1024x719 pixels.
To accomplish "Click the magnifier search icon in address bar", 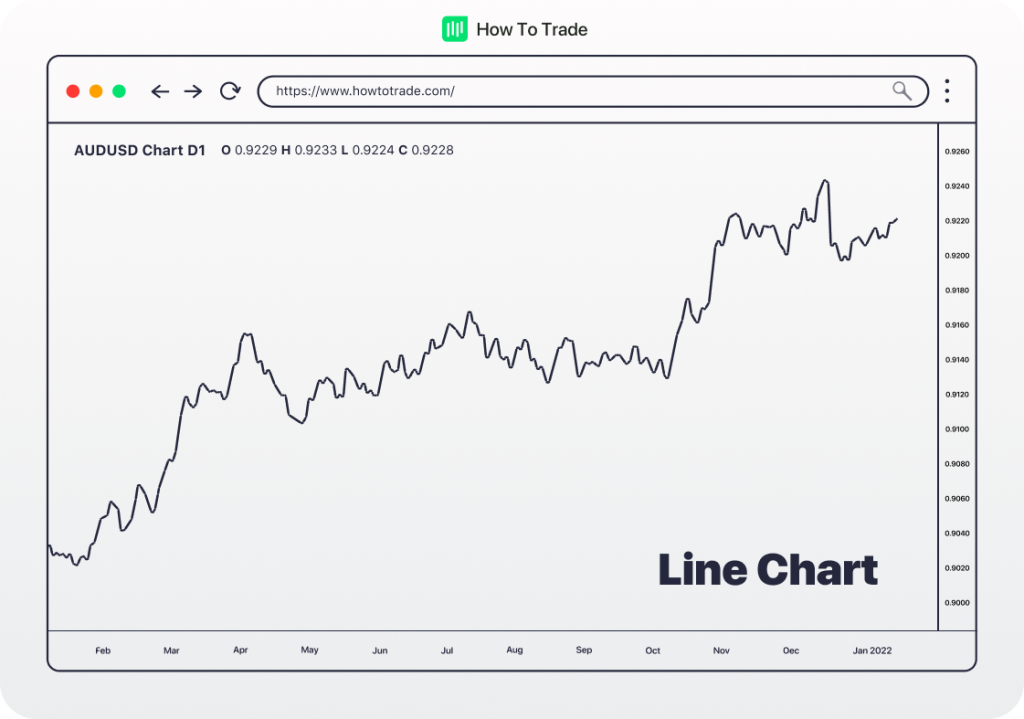I will tap(902, 92).
